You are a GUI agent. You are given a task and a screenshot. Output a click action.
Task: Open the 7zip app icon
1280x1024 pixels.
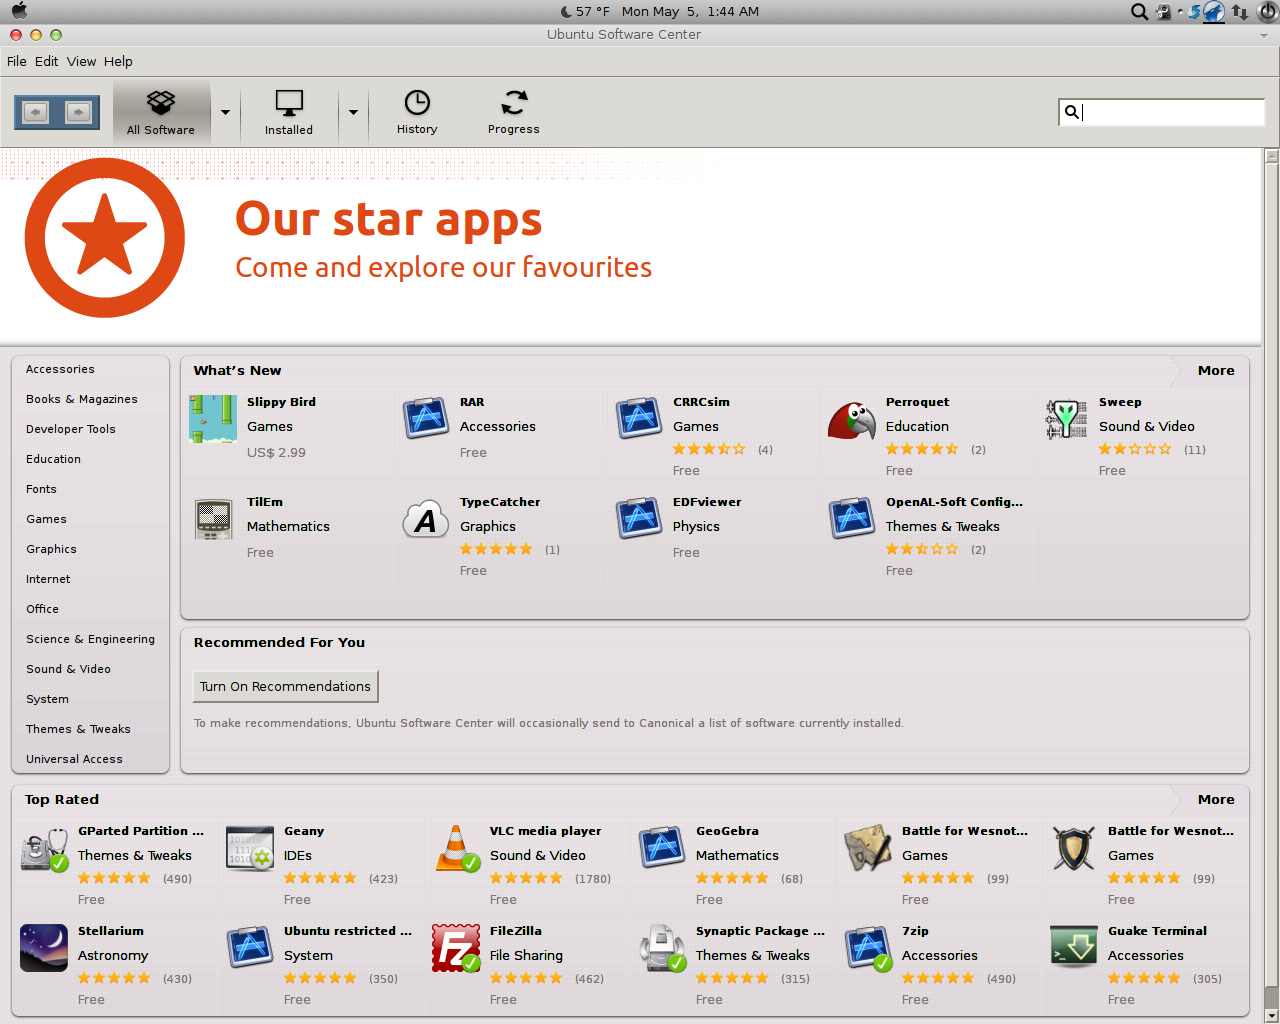pos(868,948)
